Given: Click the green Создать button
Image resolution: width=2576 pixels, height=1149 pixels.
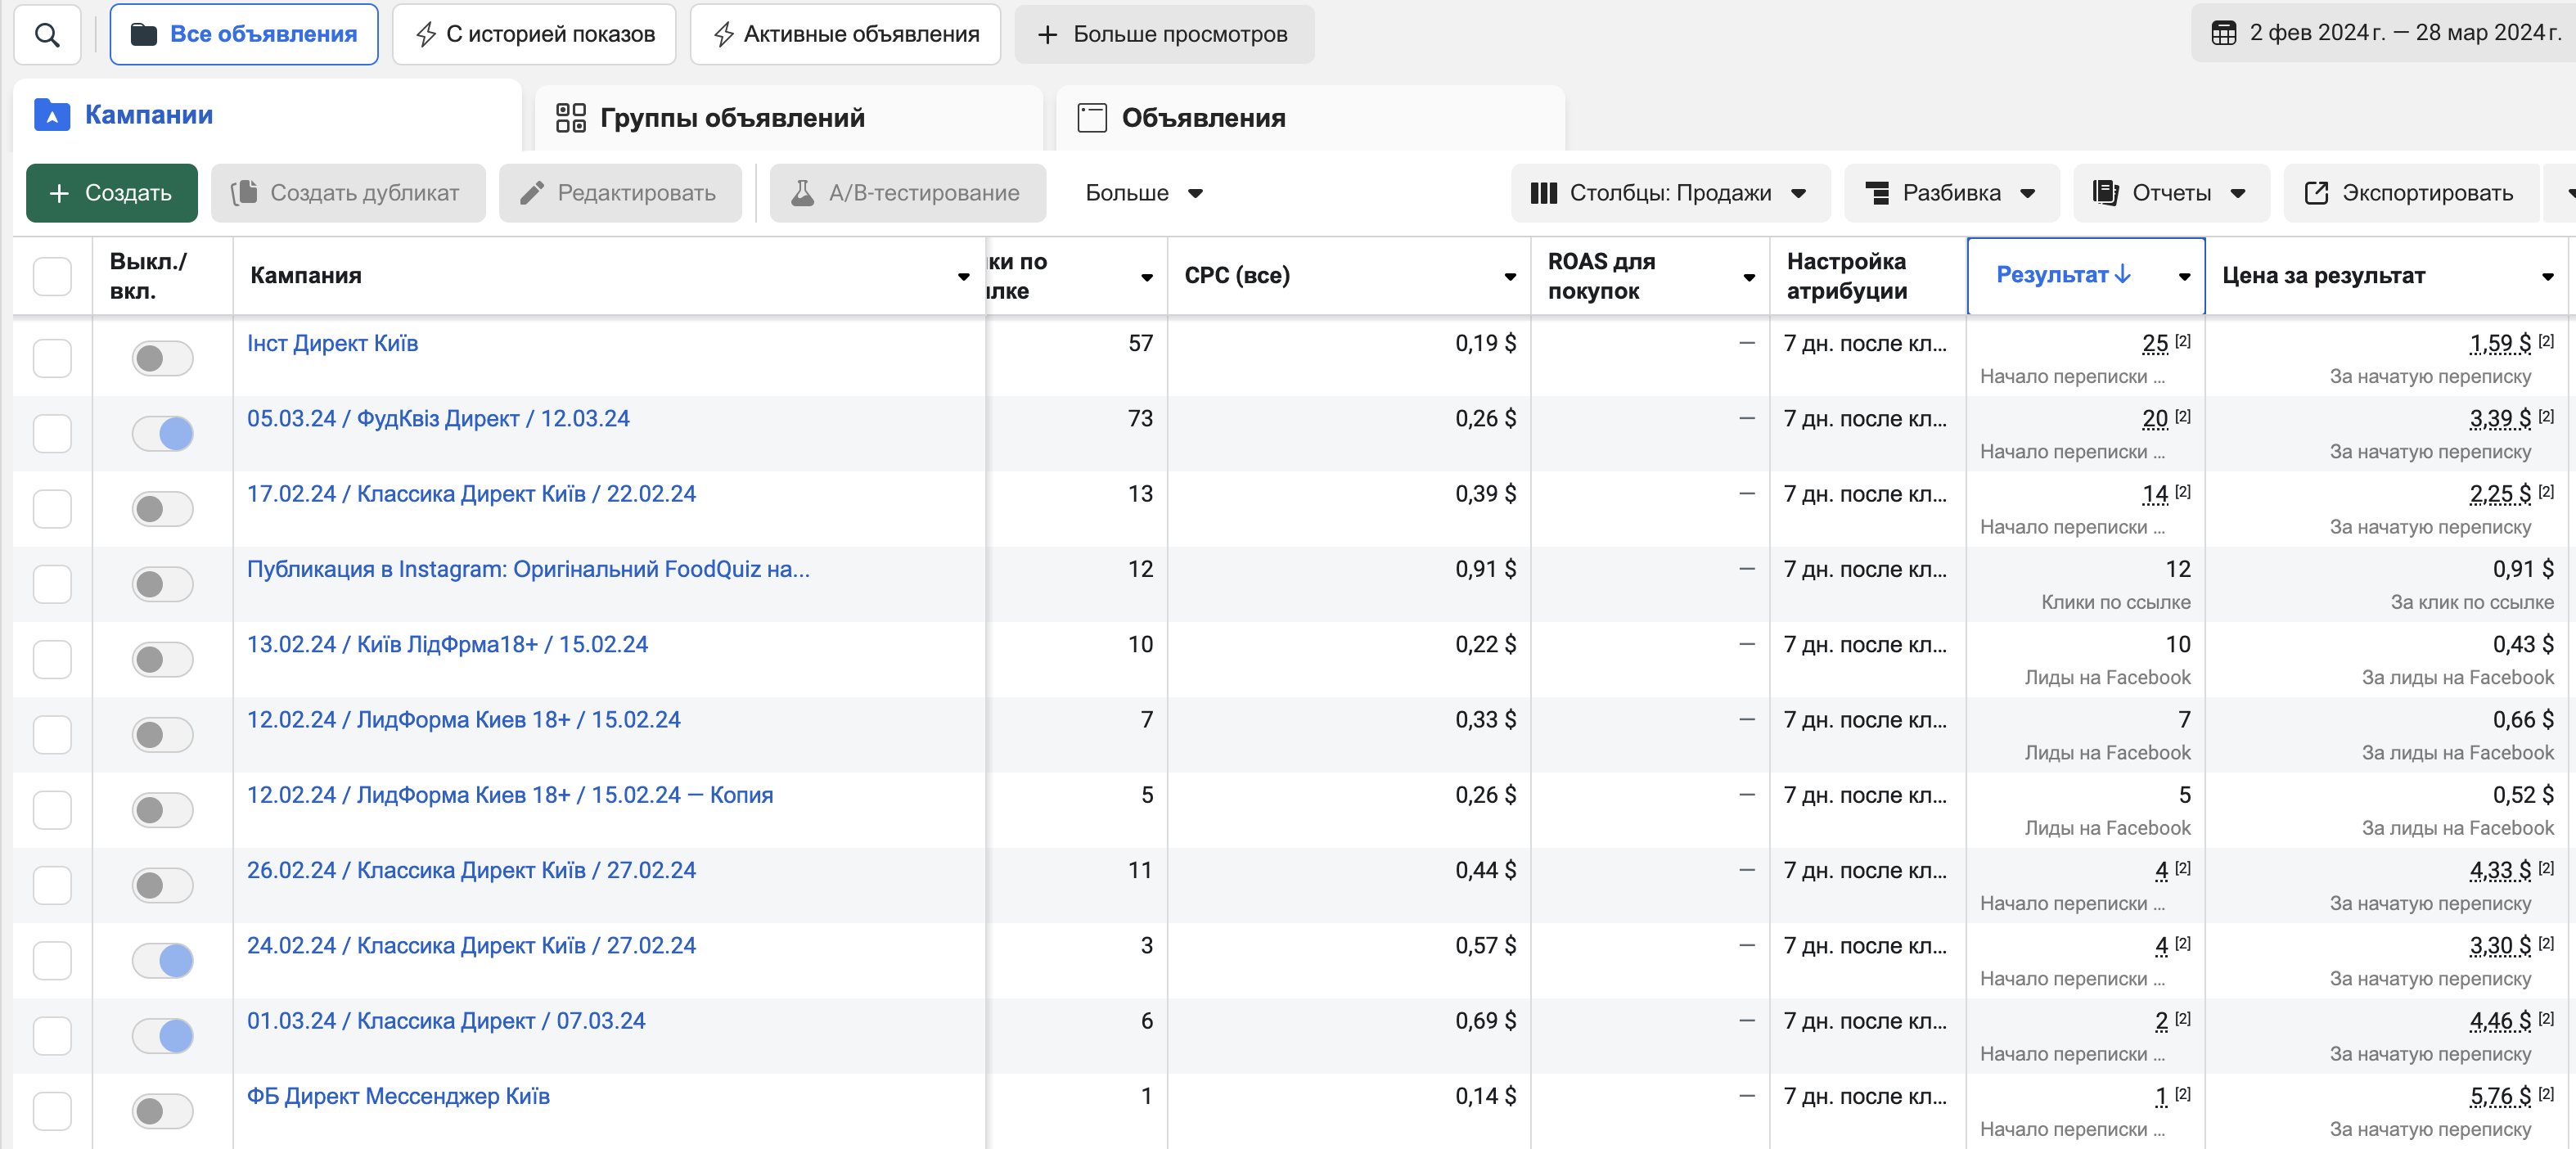Looking at the screenshot, I should point(112,193).
